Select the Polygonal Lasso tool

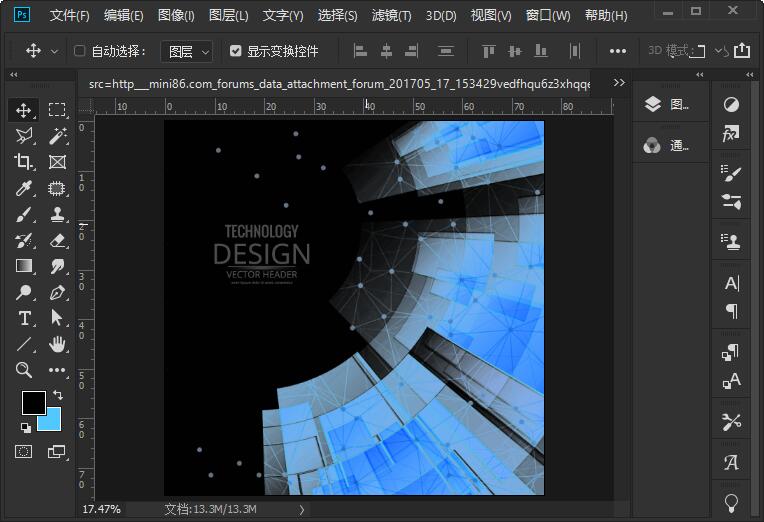tap(23, 136)
